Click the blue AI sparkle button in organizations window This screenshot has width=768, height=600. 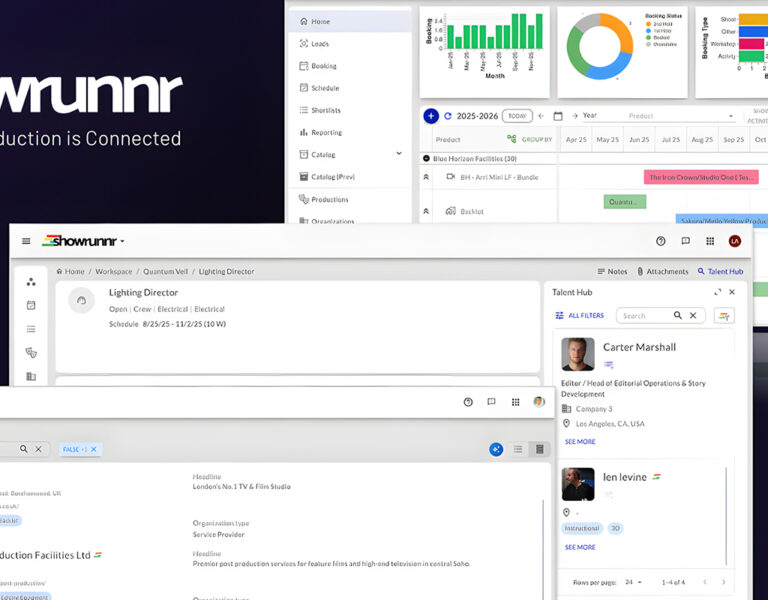pos(496,449)
